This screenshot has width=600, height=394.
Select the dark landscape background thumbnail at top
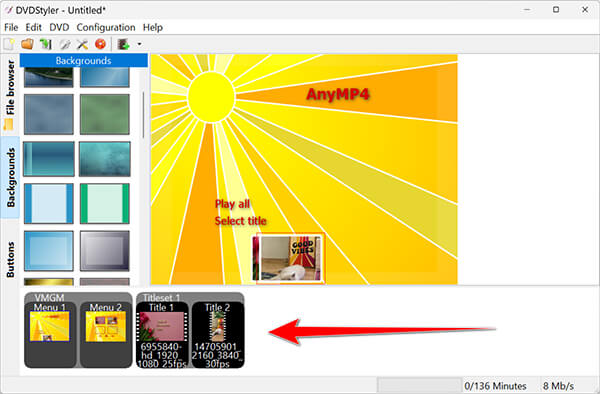click(x=49, y=78)
